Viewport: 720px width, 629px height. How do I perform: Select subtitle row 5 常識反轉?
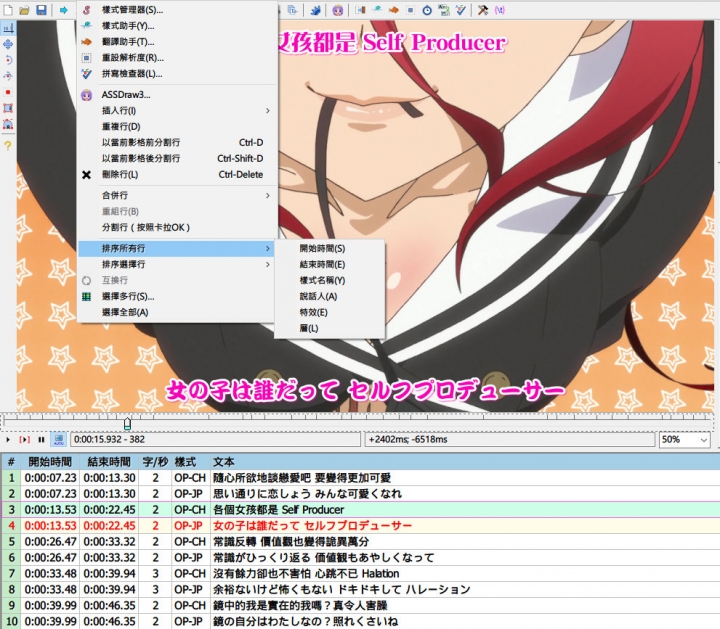coord(360,542)
